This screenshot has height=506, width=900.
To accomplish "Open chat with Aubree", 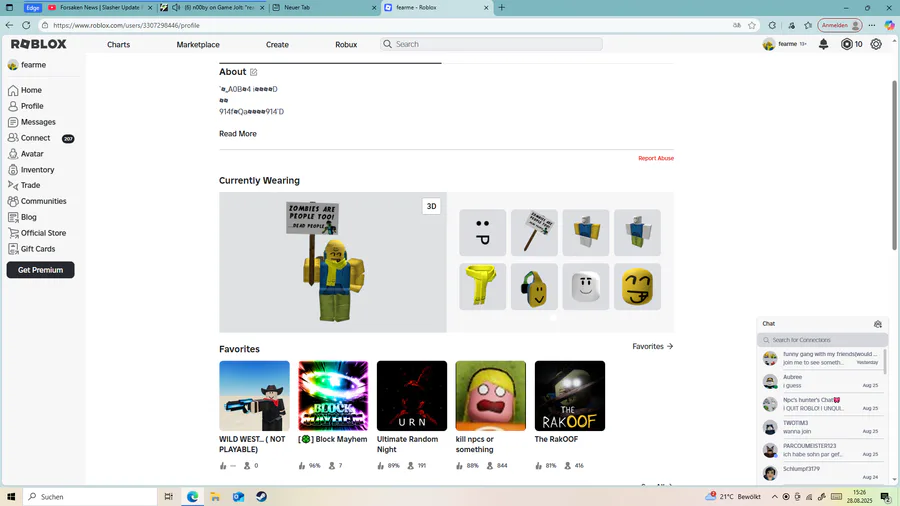I will 823,382.
